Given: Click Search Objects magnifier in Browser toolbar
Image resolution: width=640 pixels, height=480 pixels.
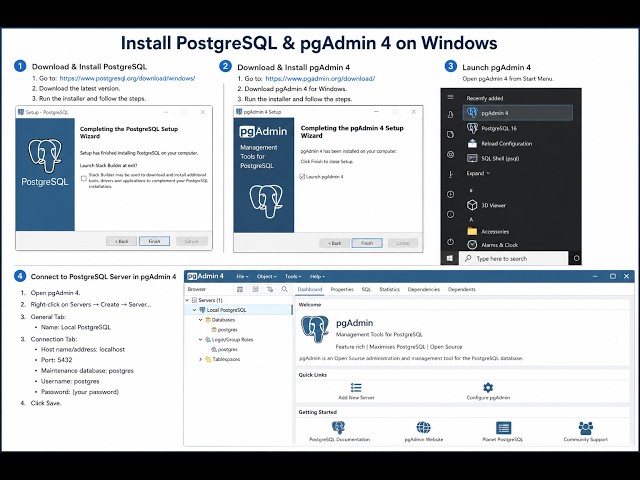Looking at the screenshot, I should (284, 289).
